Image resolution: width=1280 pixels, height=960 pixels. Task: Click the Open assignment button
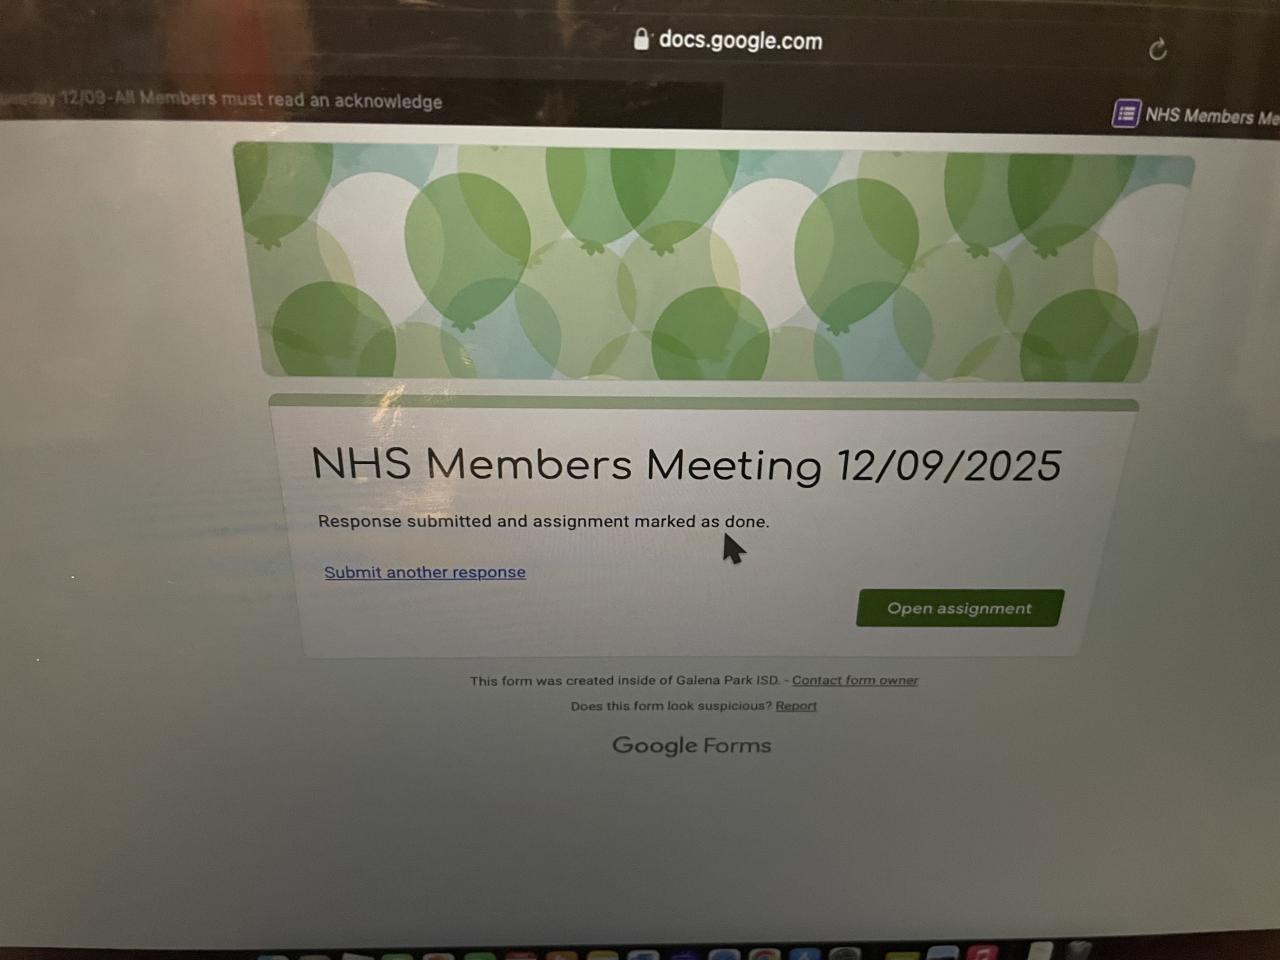960,608
